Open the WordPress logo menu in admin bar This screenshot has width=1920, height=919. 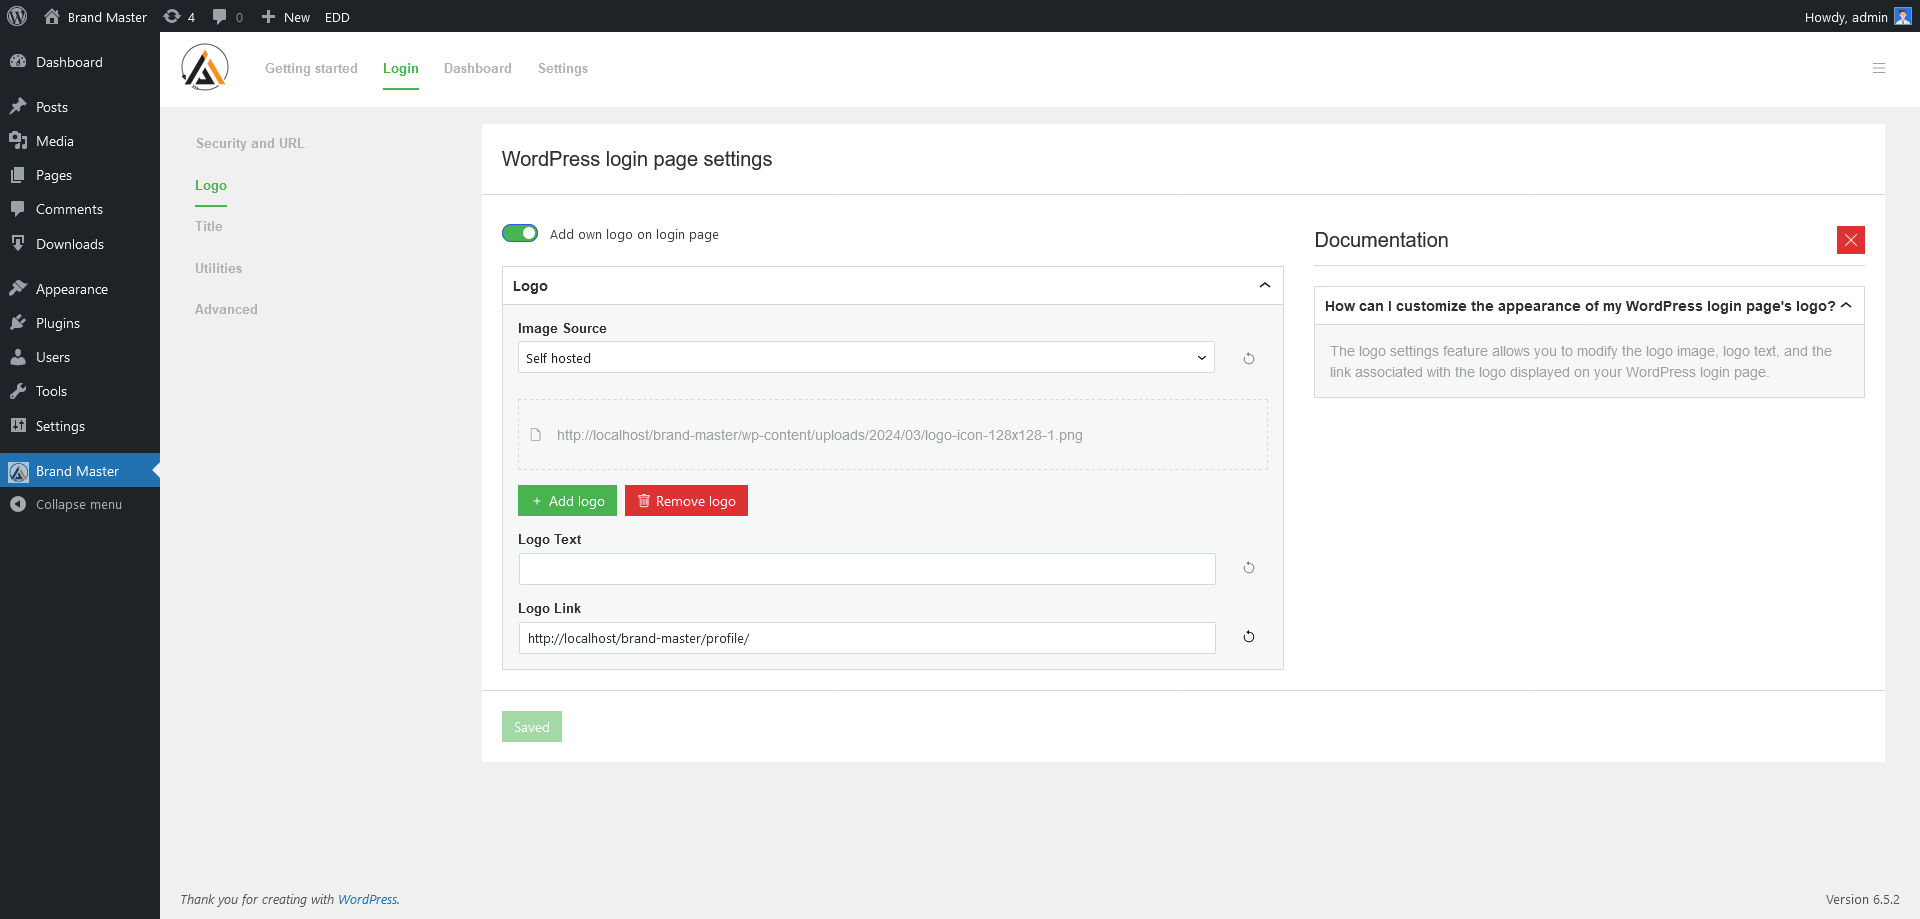[x=17, y=16]
